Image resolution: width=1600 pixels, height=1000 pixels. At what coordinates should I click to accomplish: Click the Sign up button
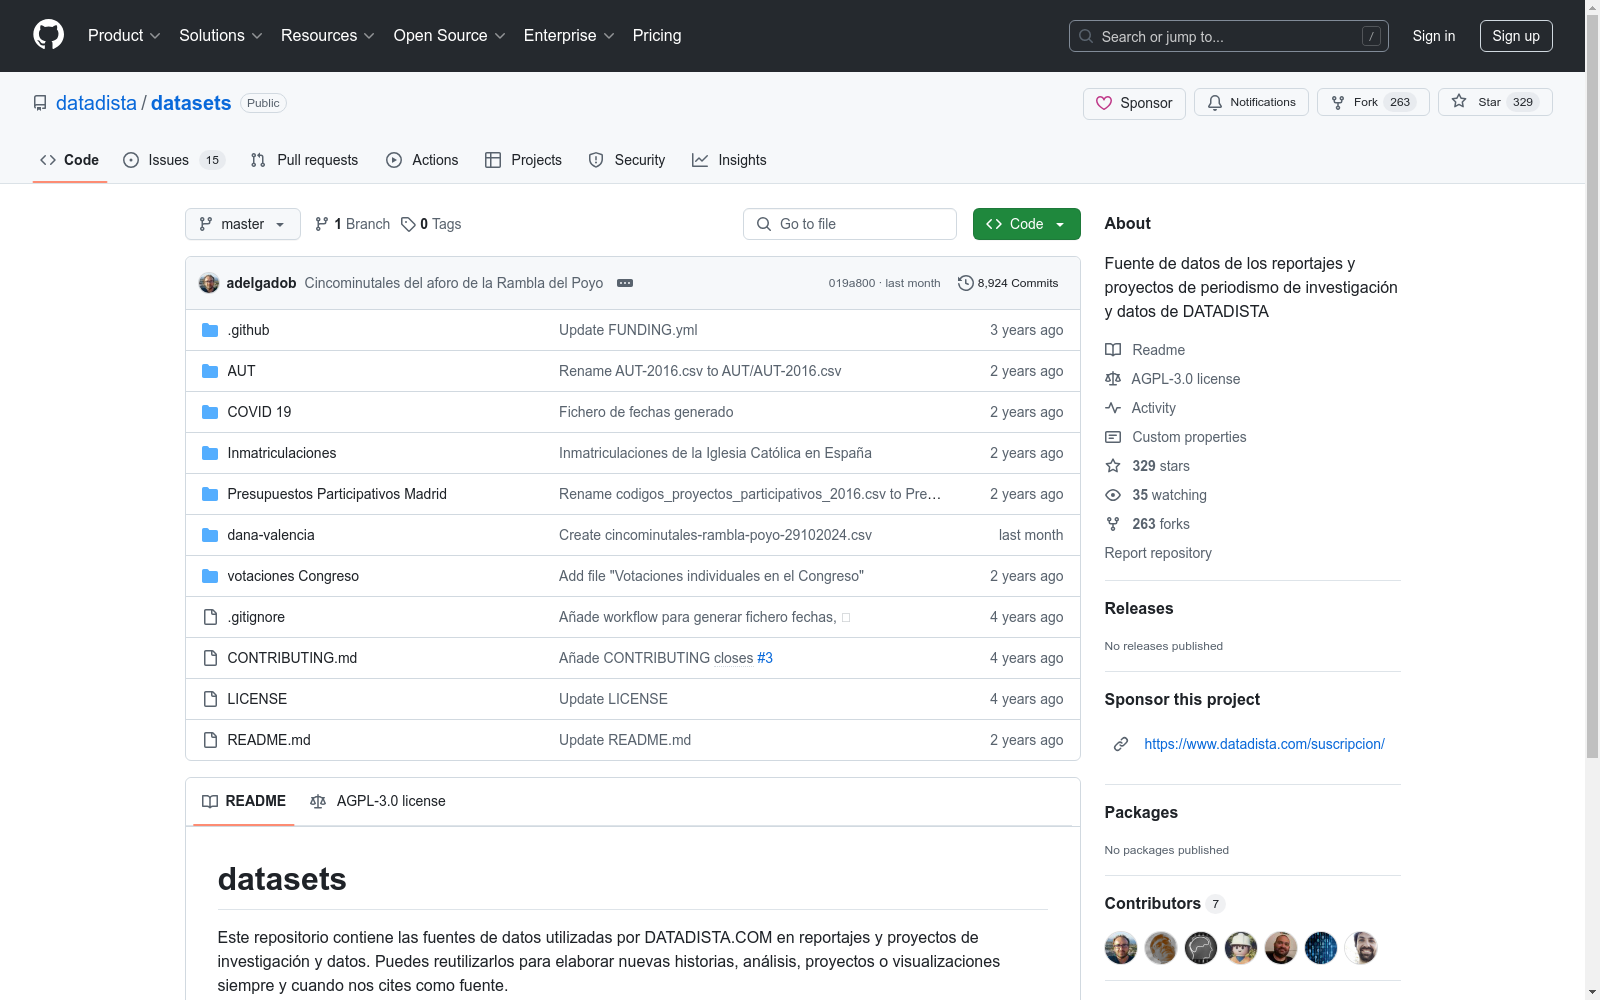(x=1516, y=36)
